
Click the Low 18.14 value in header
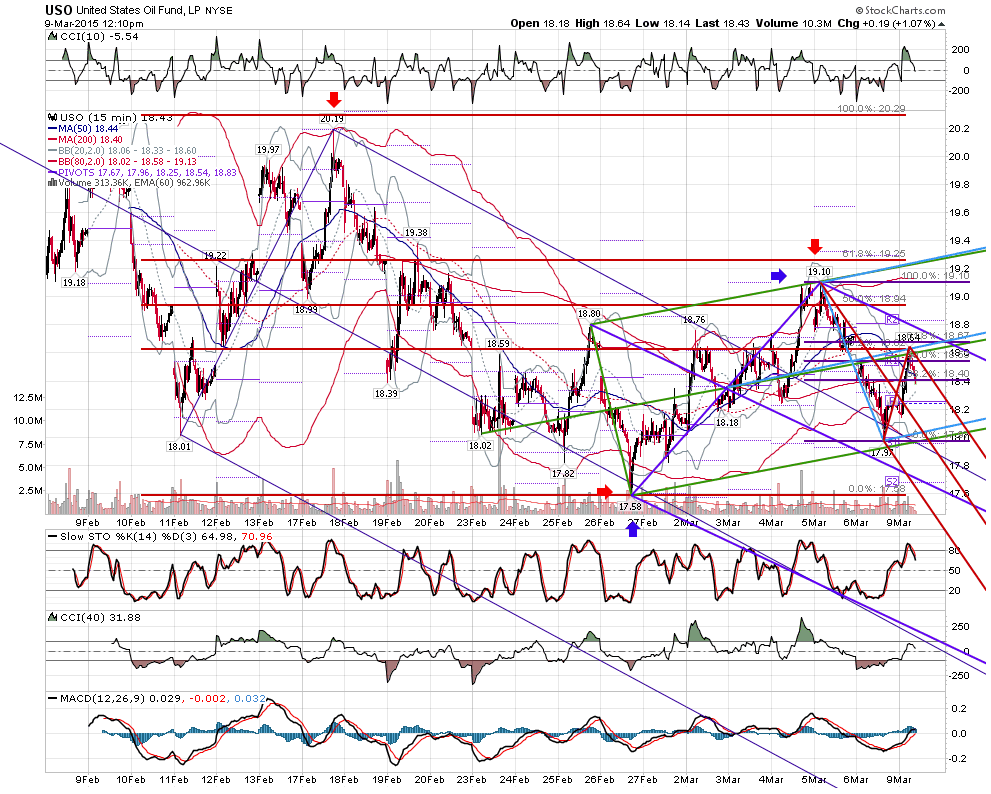click(662, 23)
